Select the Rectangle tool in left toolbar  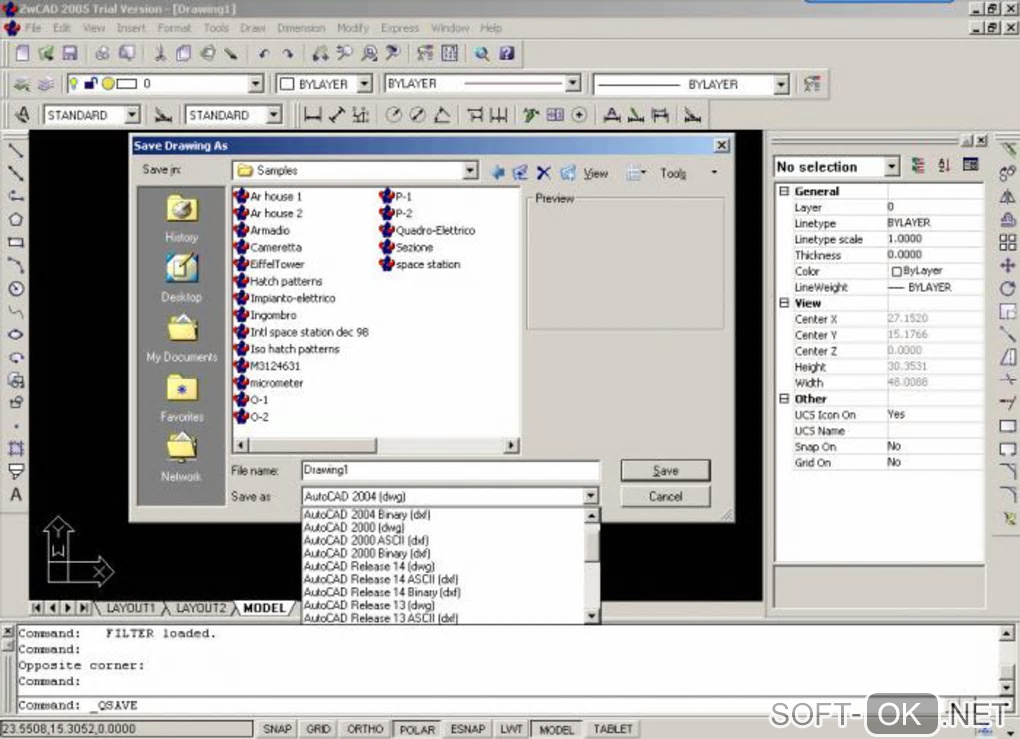coord(16,243)
